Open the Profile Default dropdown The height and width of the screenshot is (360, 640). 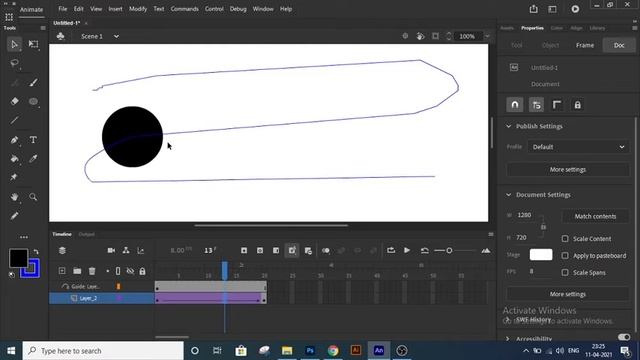(x=578, y=147)
